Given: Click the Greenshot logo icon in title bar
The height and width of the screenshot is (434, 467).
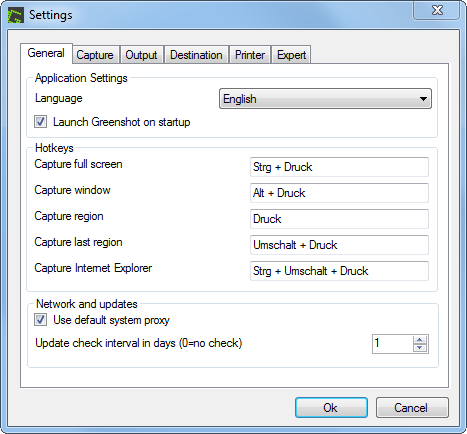Looking at the screenshot, I should click(x=16, y=15).
